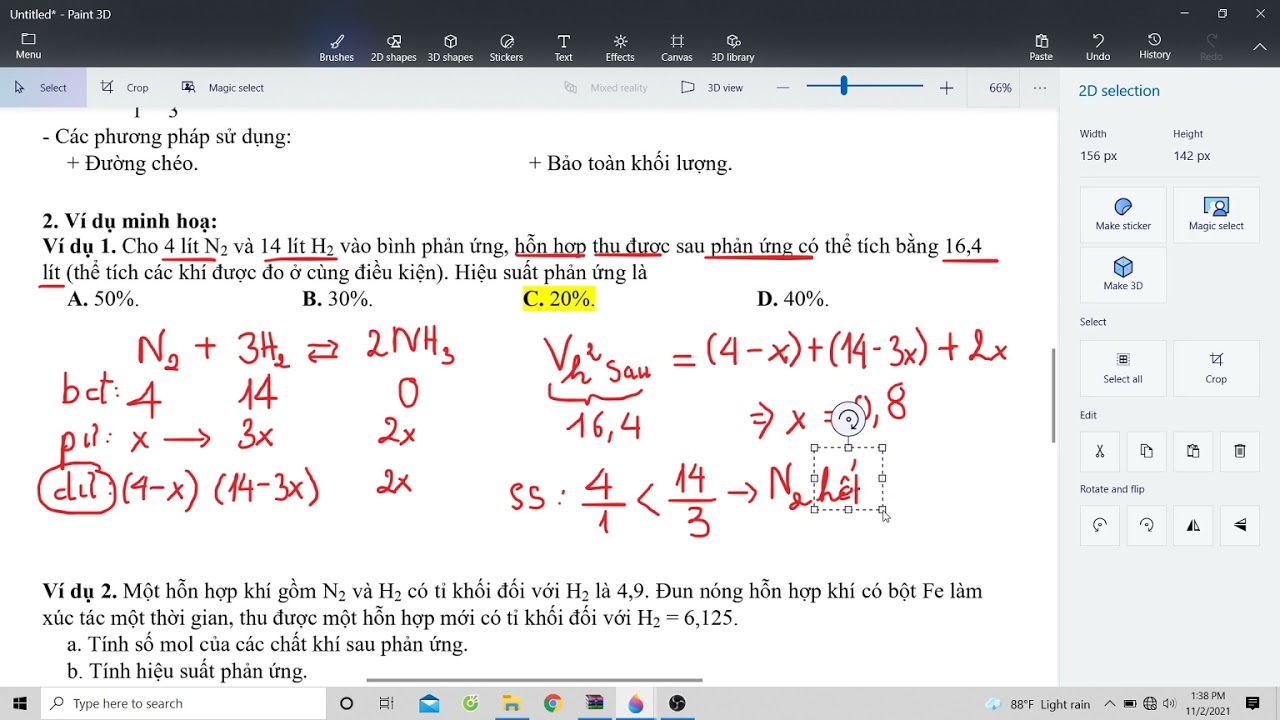Click Magic select in the side panel

click(x=1216, y=215)
